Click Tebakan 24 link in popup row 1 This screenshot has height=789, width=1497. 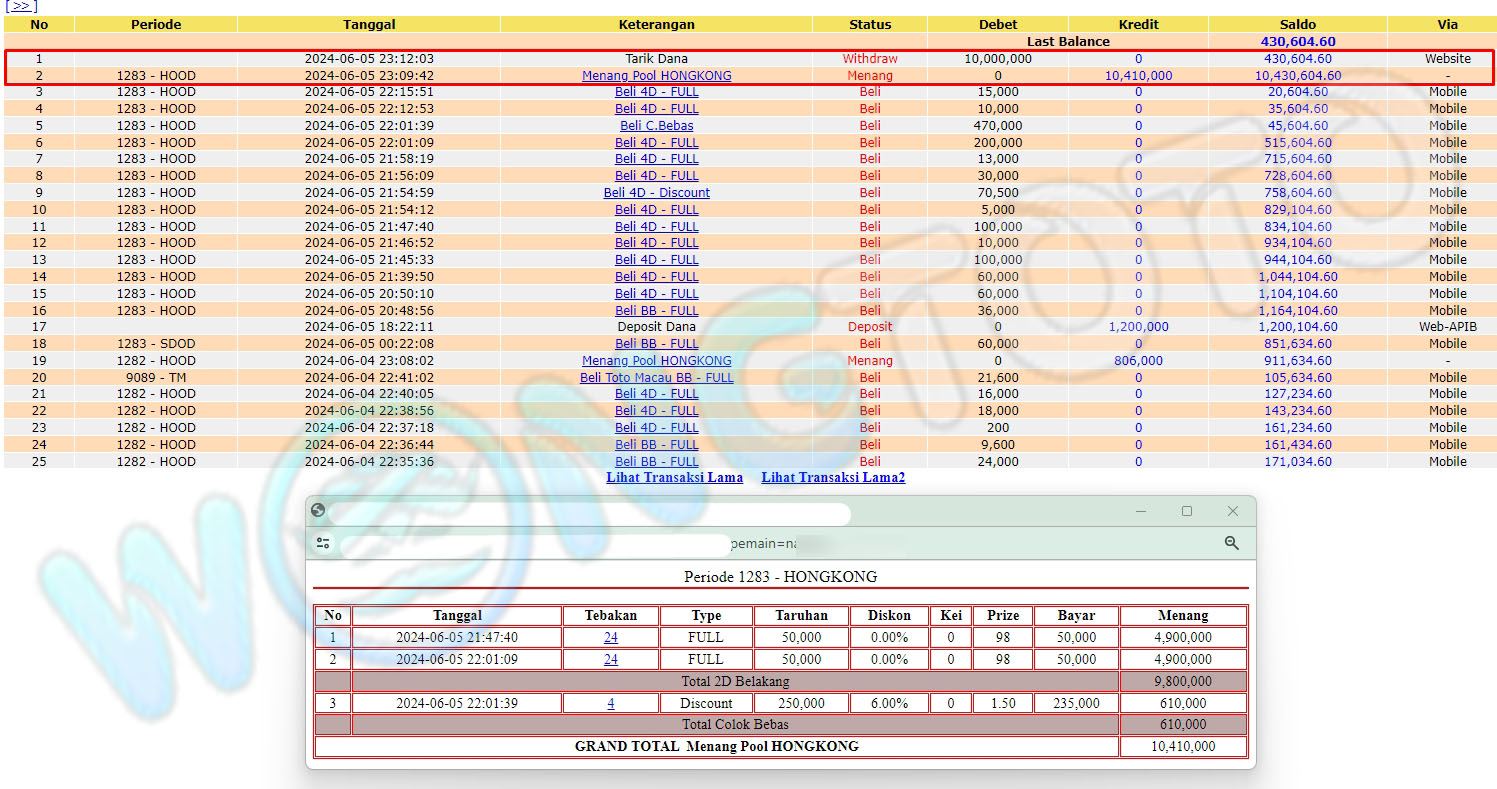point(610,638)
